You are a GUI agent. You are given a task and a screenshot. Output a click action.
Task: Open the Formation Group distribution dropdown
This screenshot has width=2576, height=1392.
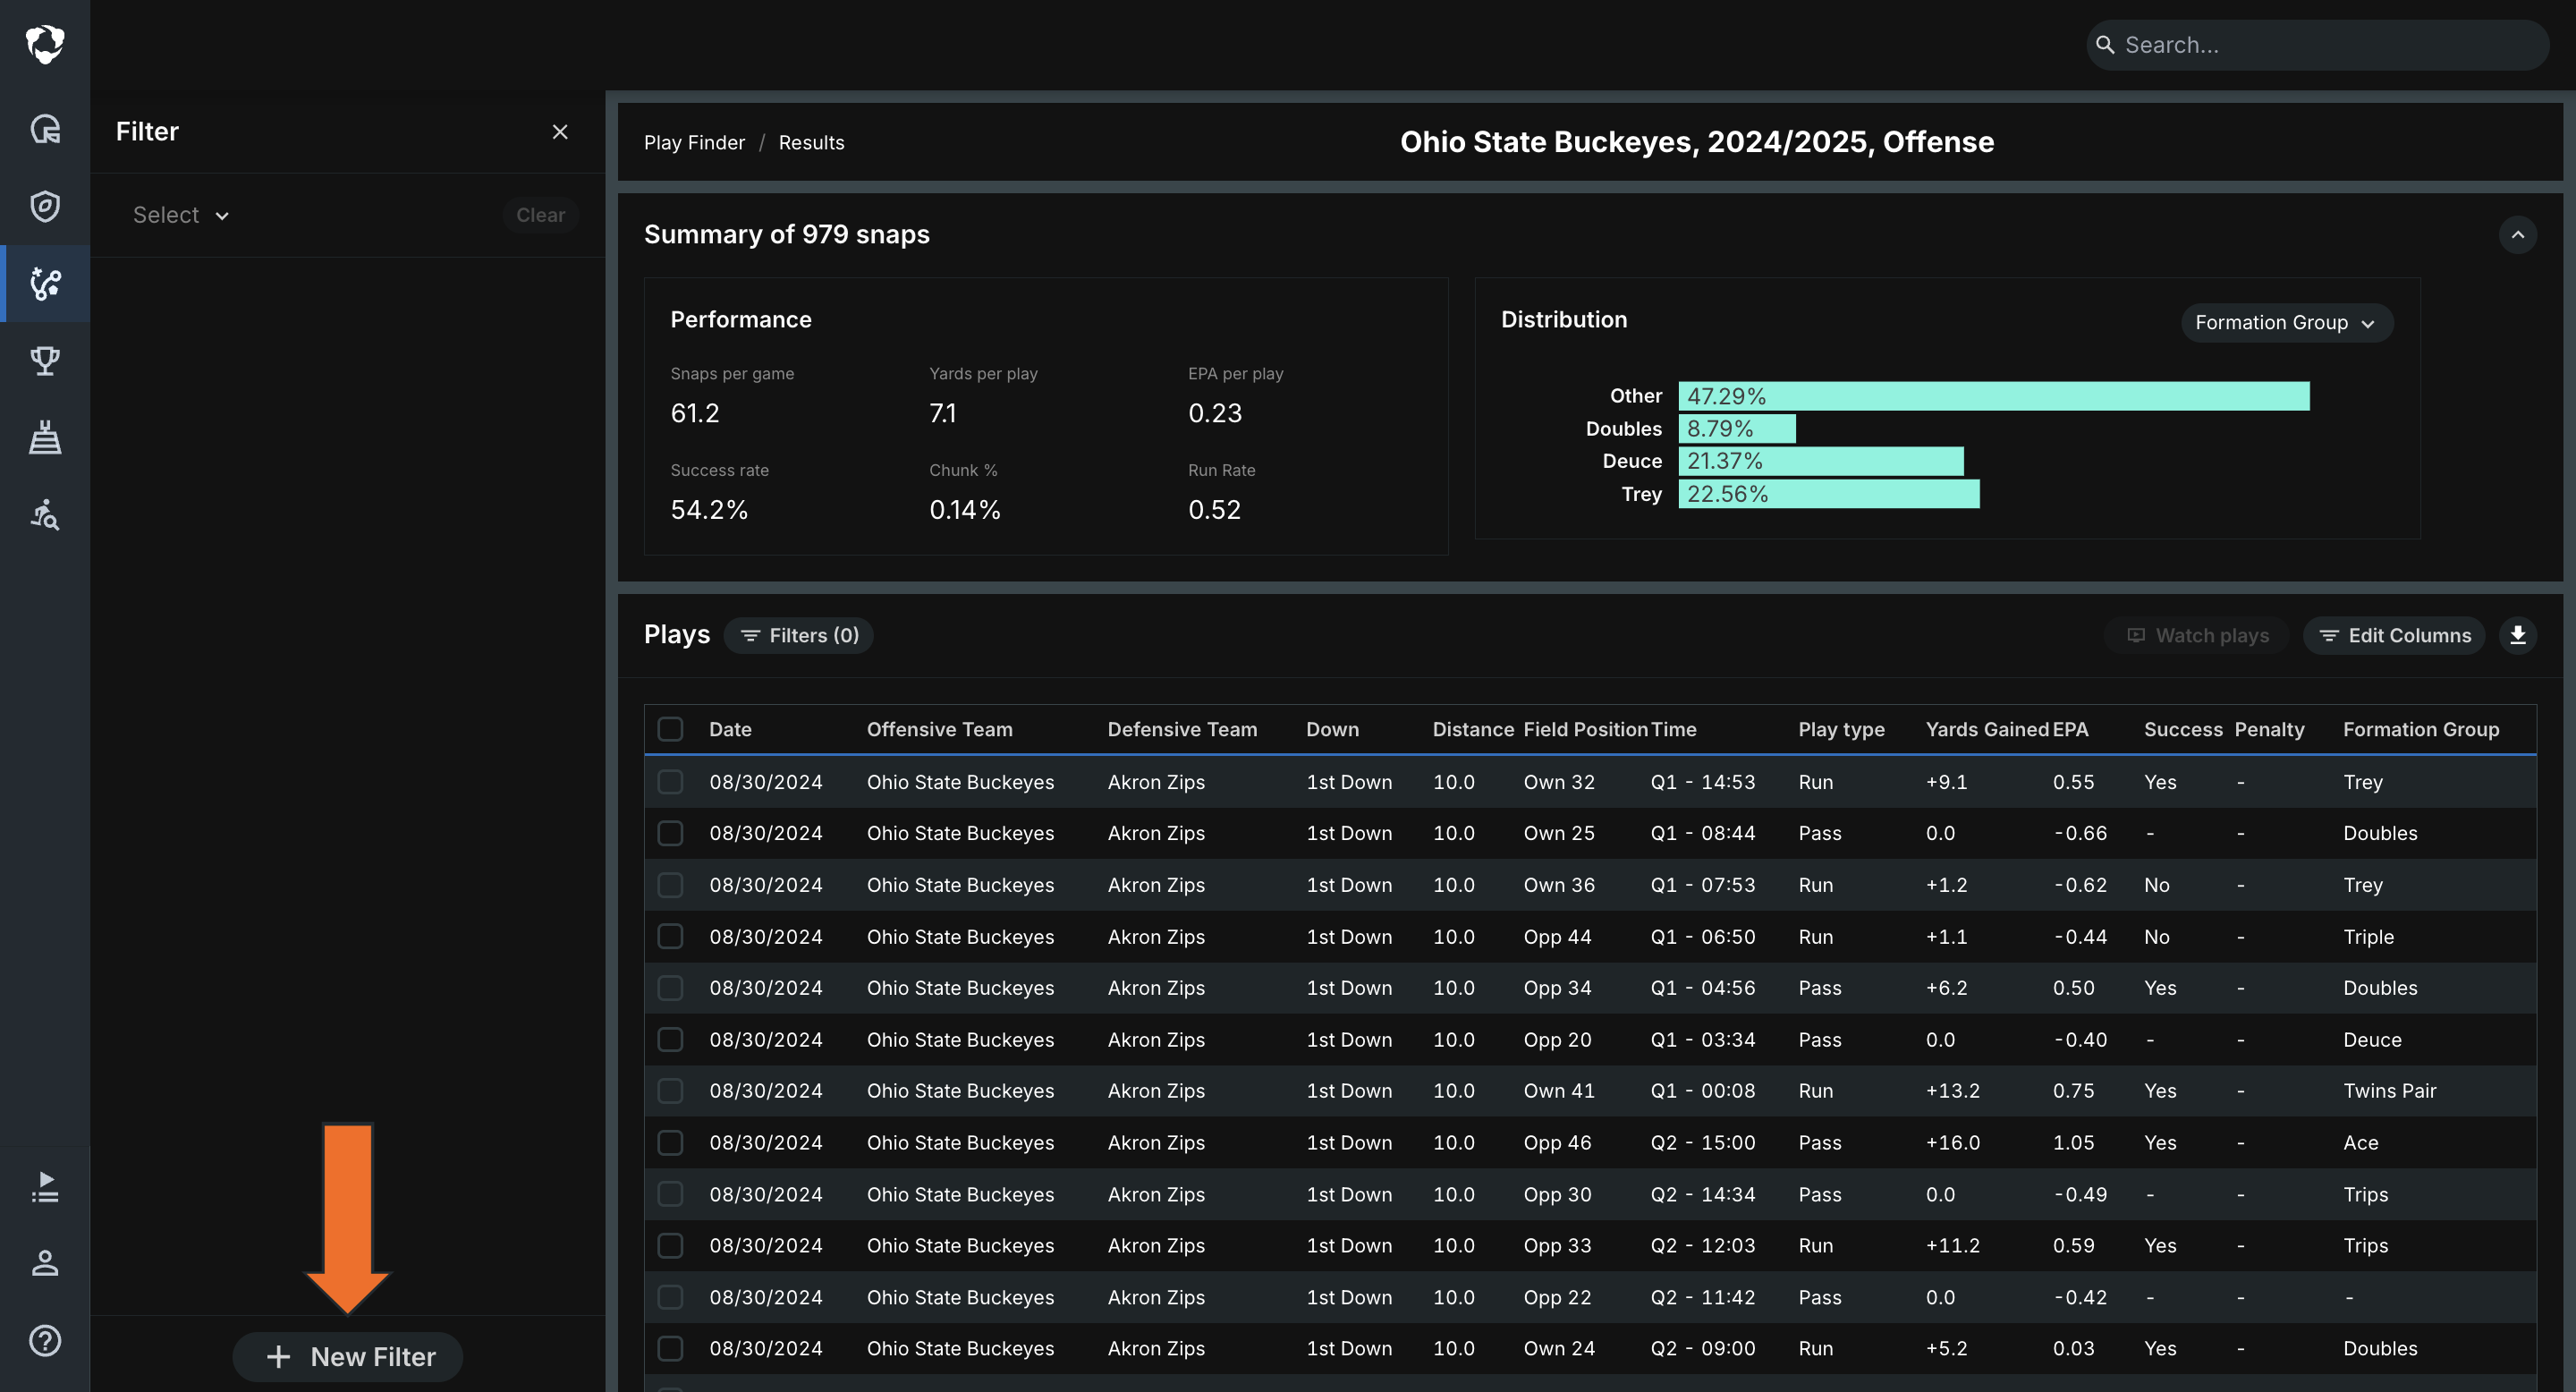2286,322
